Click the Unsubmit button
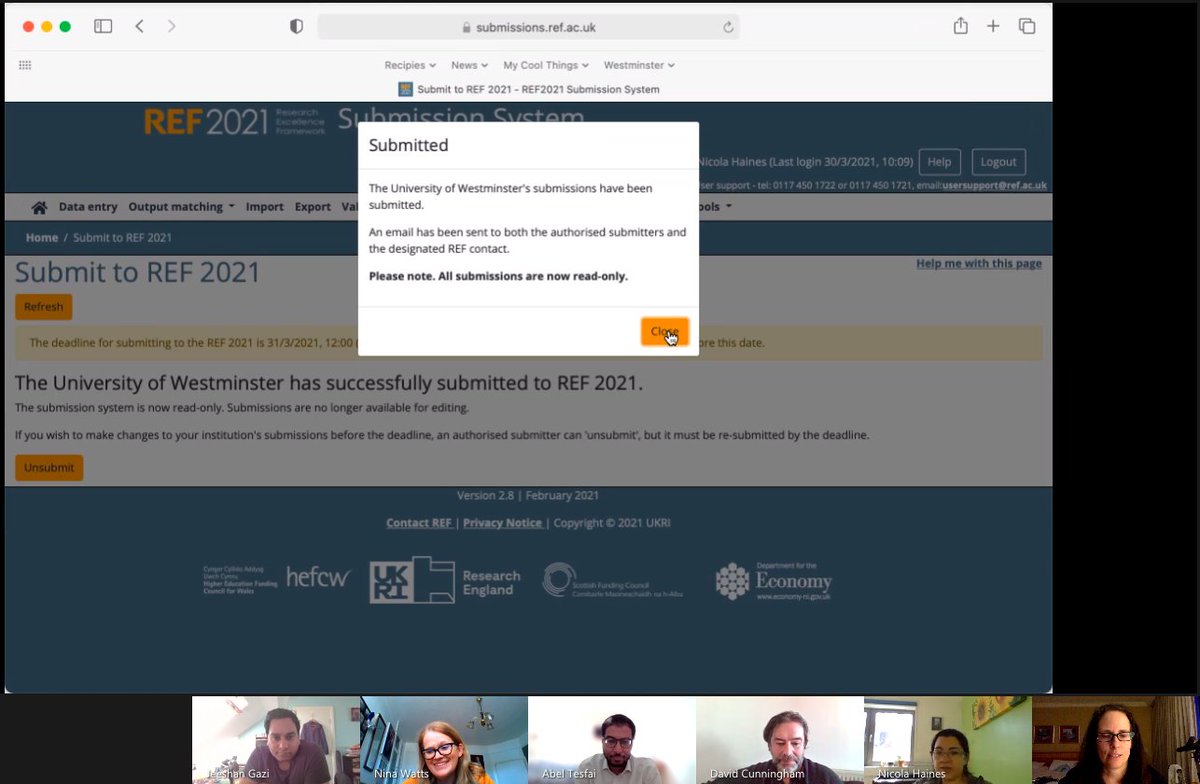Screen dimensions: 1200x784 (x=49, y=468)
